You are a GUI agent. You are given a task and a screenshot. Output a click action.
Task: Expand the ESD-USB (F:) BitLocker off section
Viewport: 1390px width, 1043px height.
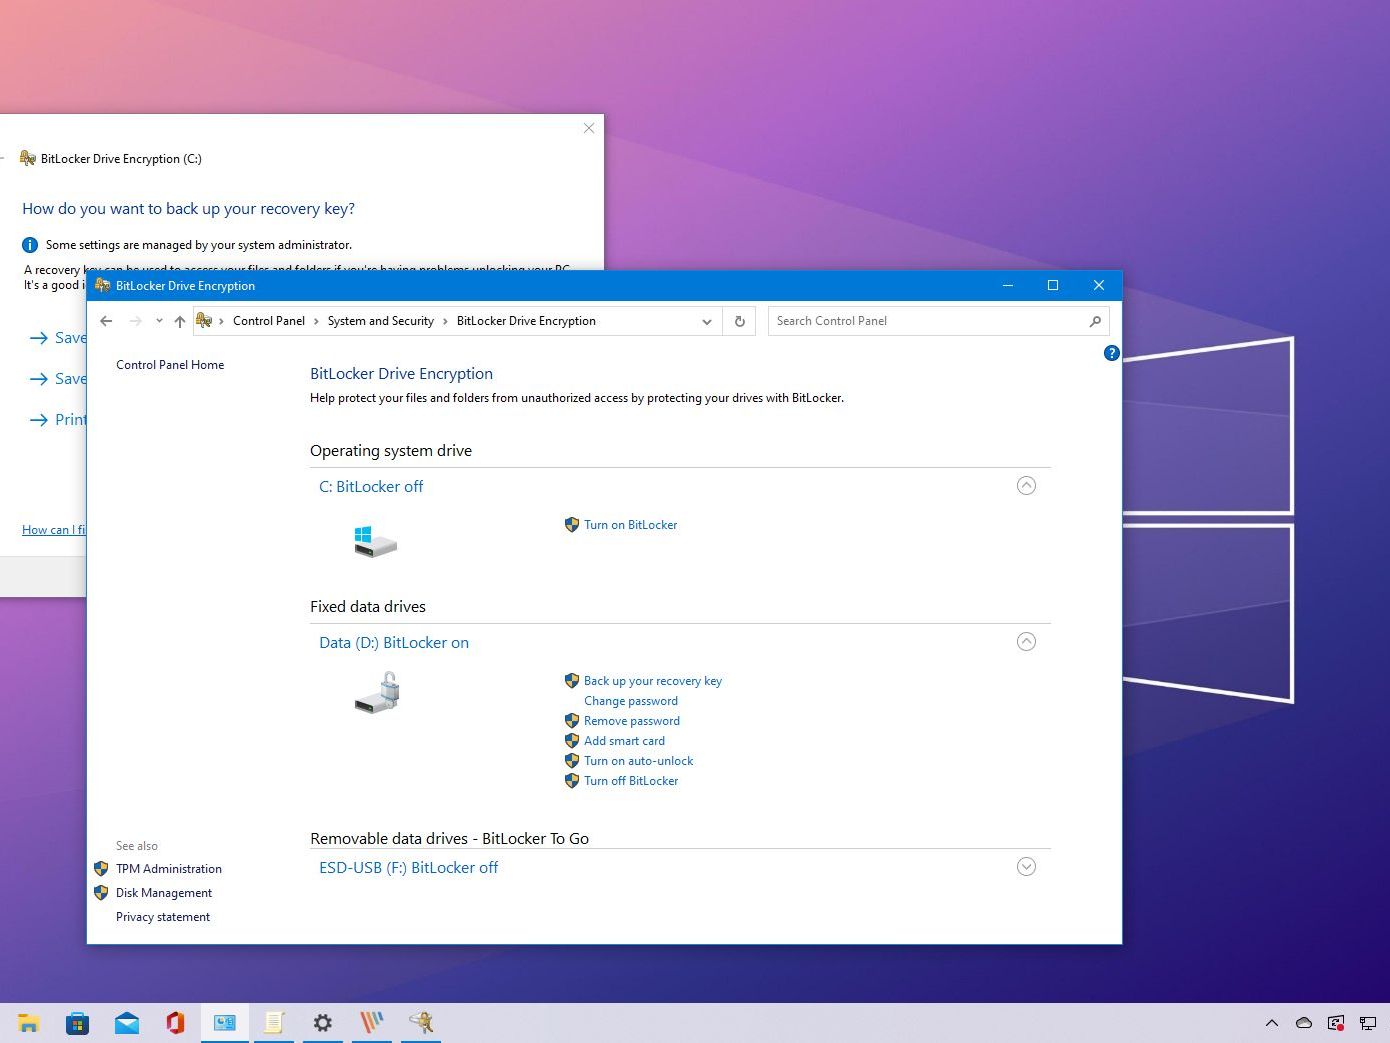click(x=1026, y=867)
